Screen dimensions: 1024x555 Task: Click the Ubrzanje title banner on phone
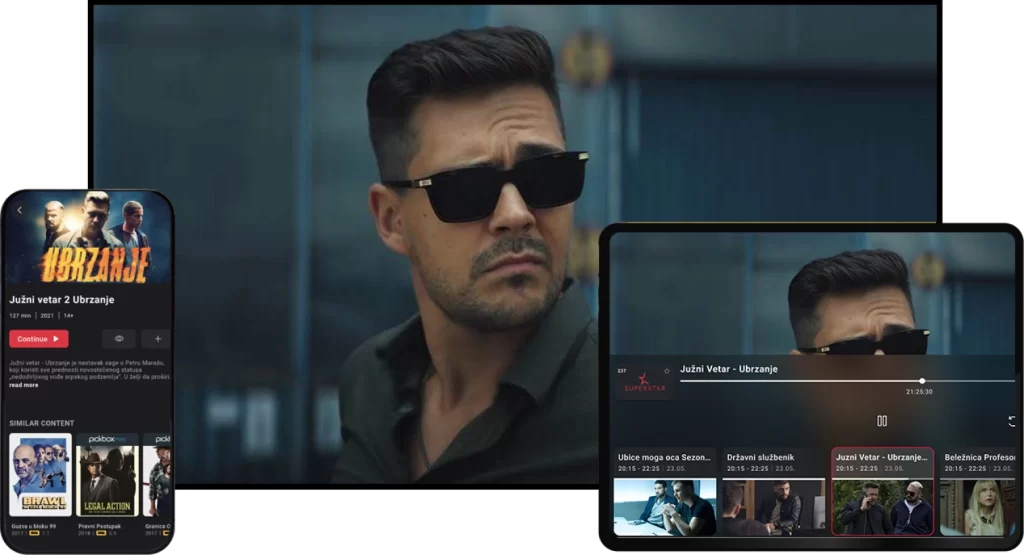[x=96, y=263]
